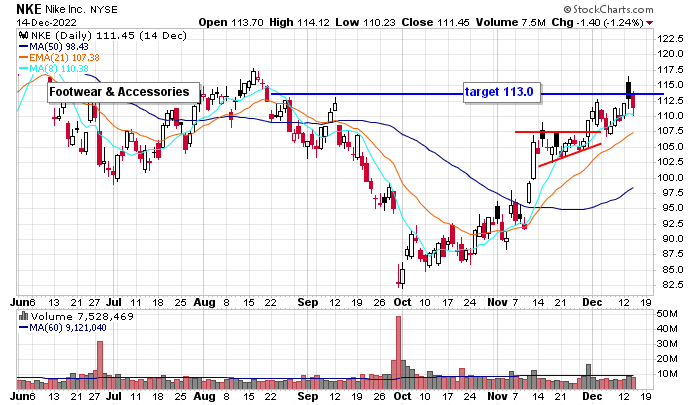Click the Jul label under the volume panel

click(113, 397)
